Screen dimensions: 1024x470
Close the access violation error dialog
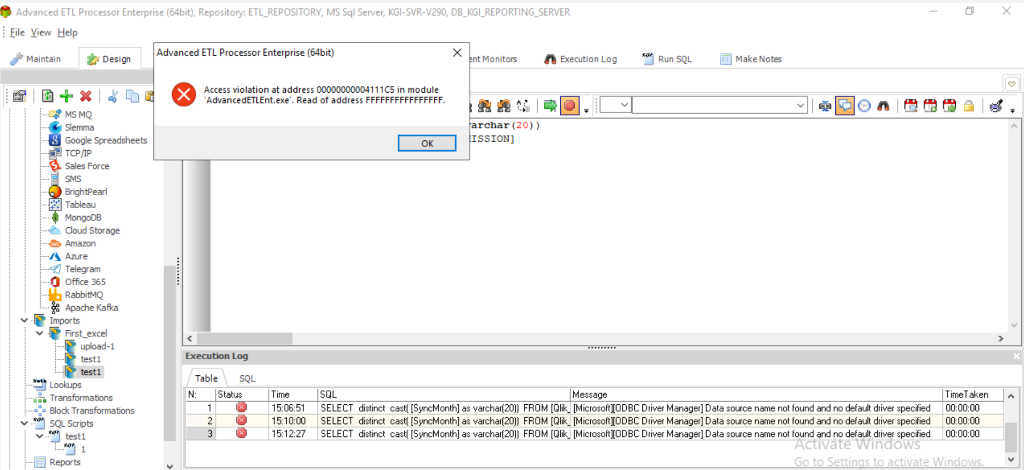coord(457,53)
